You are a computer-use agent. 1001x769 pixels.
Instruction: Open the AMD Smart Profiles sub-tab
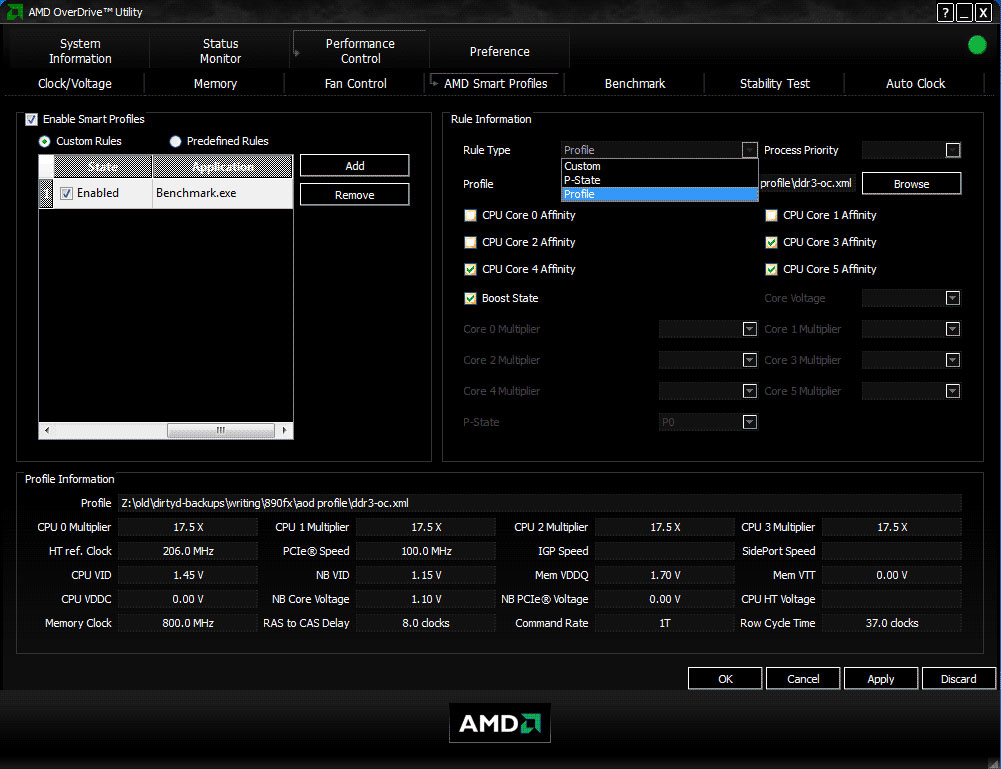[495, 84]
